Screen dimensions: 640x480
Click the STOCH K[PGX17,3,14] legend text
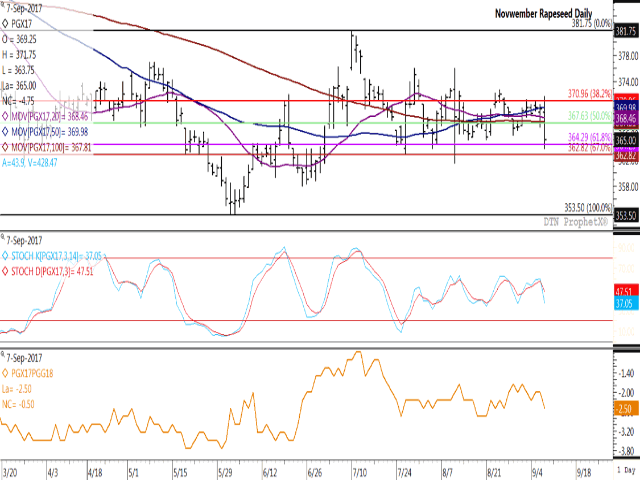(56, 256)
